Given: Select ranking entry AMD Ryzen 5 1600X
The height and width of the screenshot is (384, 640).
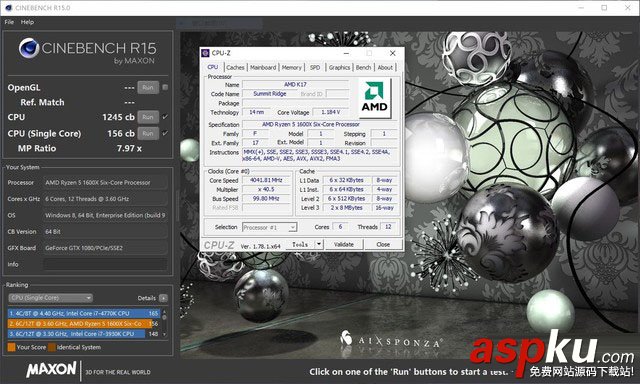Looking at the screenshot, I should click(84, 324).
